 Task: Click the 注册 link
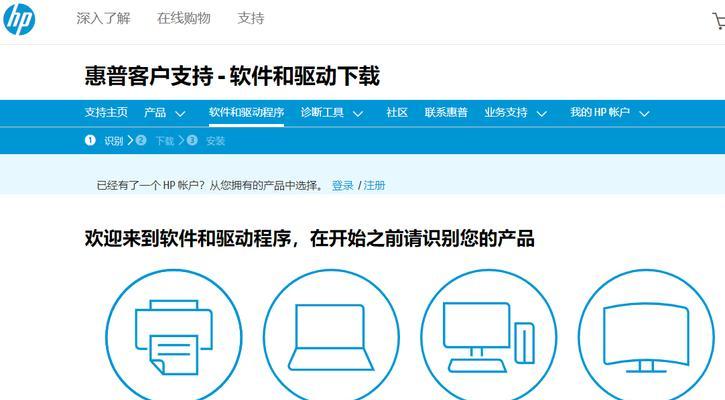coord(375,185)
